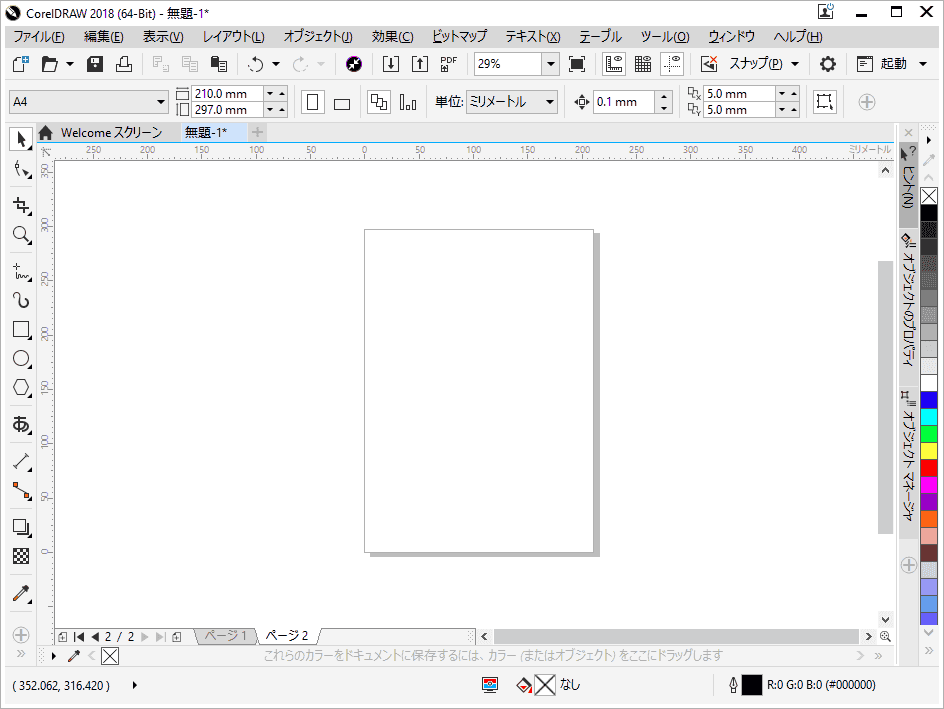Set page orientation to portrait
This screenshot has width=944, height=709.
click(312, 102)
